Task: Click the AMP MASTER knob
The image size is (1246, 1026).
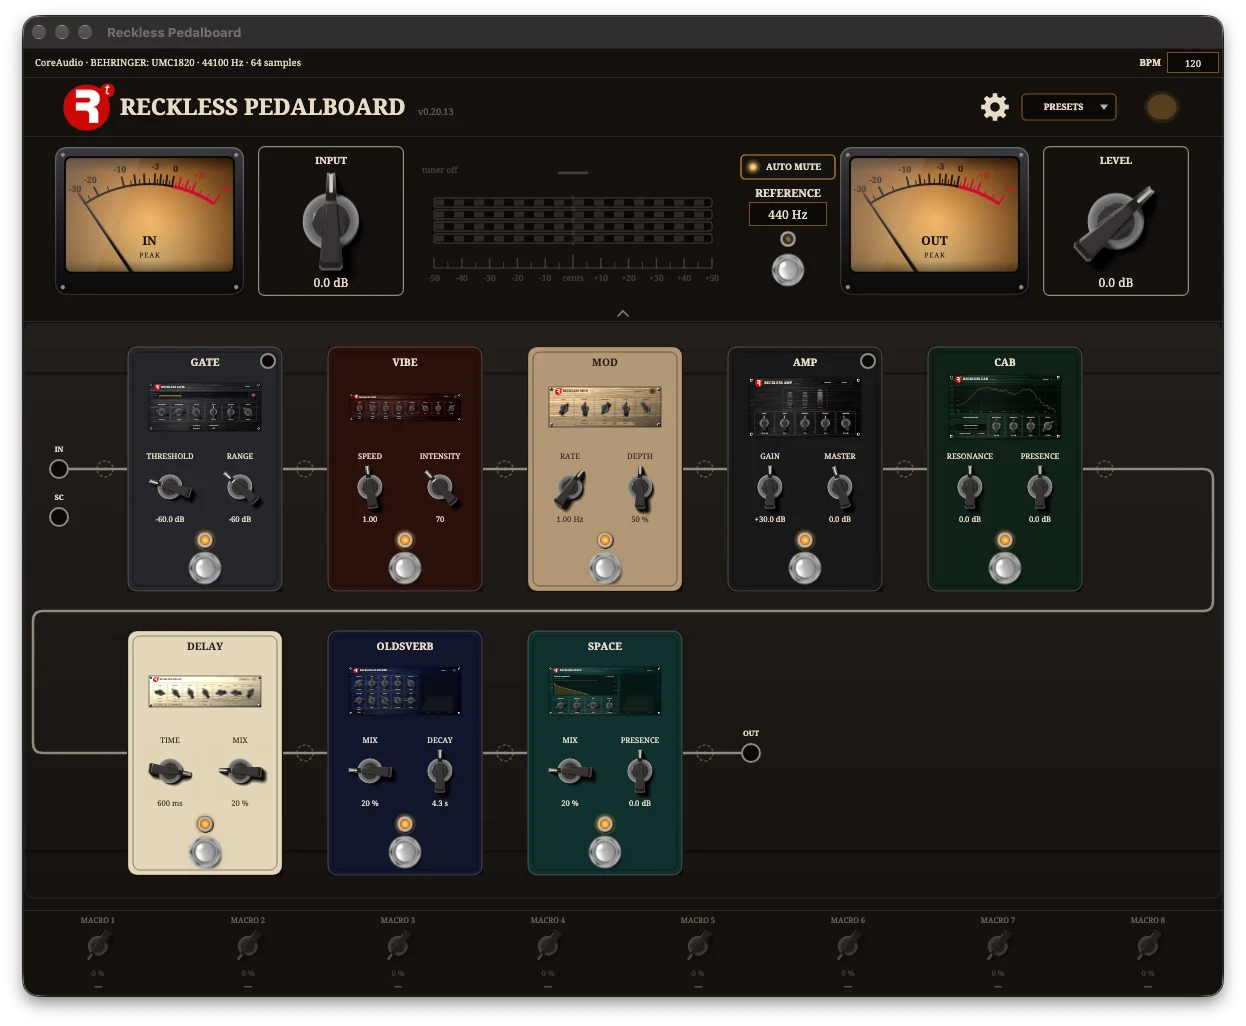Action: click(x=840, y=487)
